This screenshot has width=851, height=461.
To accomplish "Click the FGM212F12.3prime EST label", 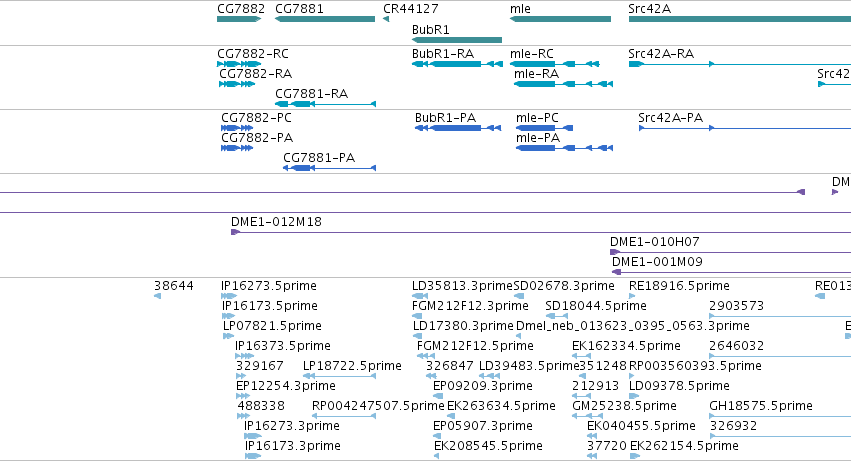I will (x=470, y=306).
